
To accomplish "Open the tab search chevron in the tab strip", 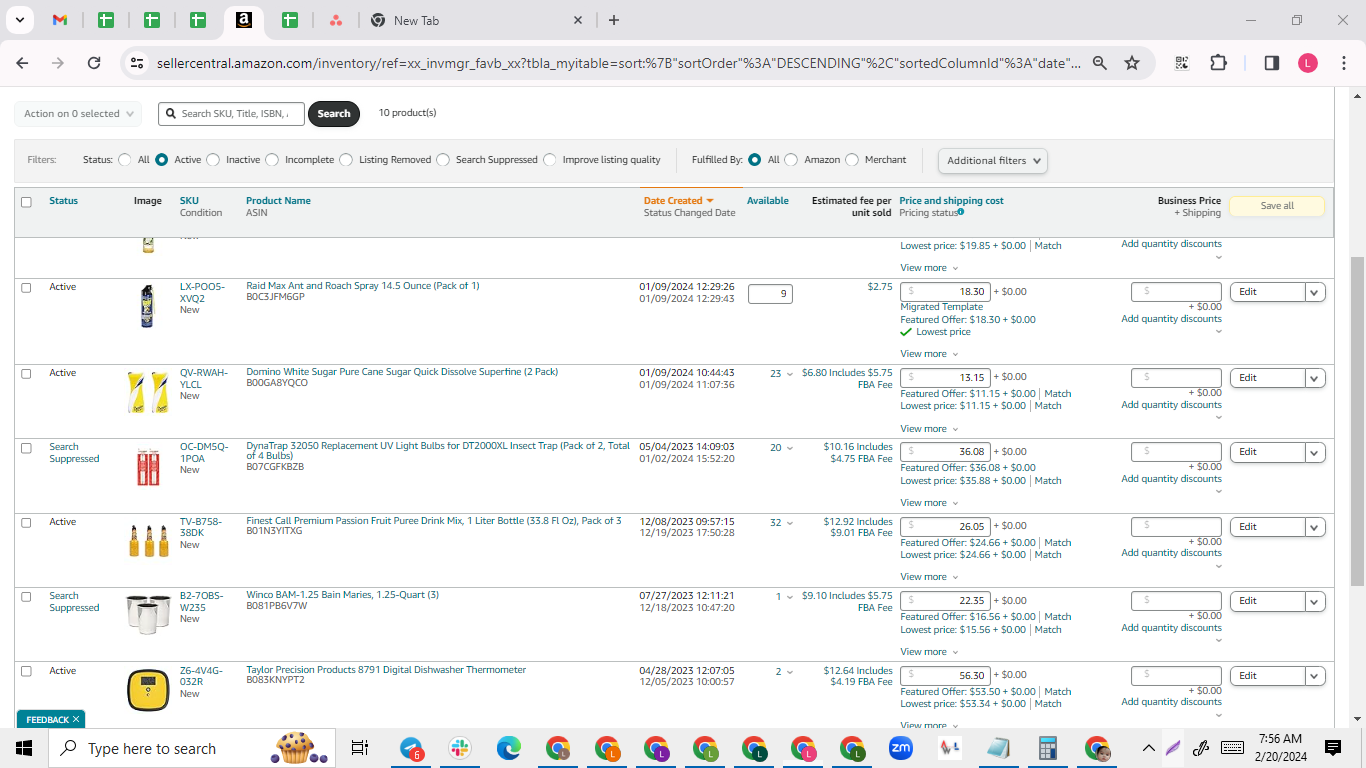I will pos(19,20).
